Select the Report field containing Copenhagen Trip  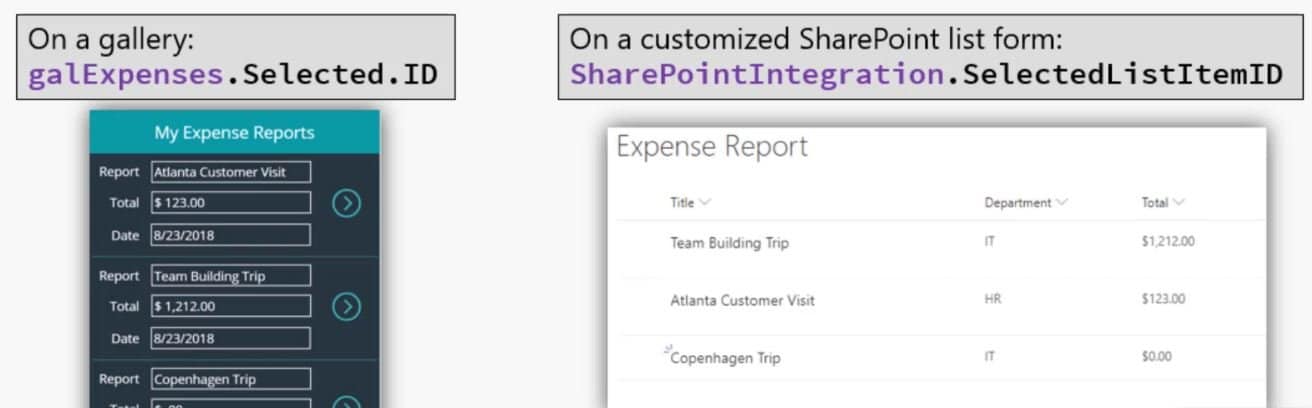tap(231, 380)
